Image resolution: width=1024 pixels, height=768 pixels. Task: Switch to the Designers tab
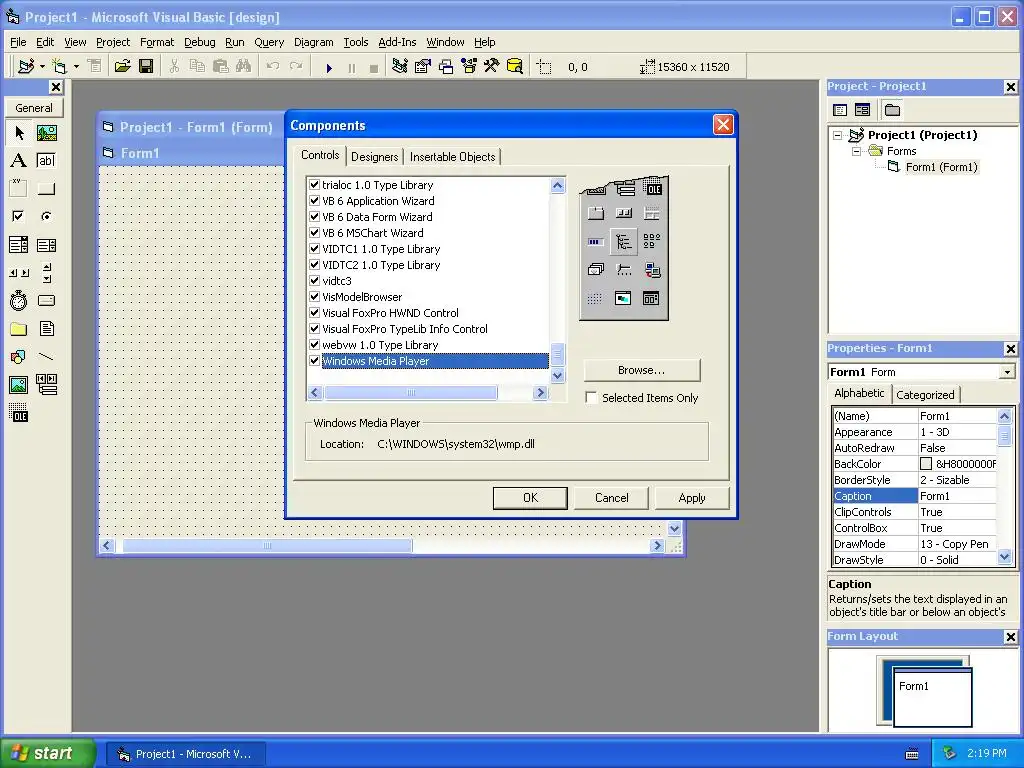[374, 157]
